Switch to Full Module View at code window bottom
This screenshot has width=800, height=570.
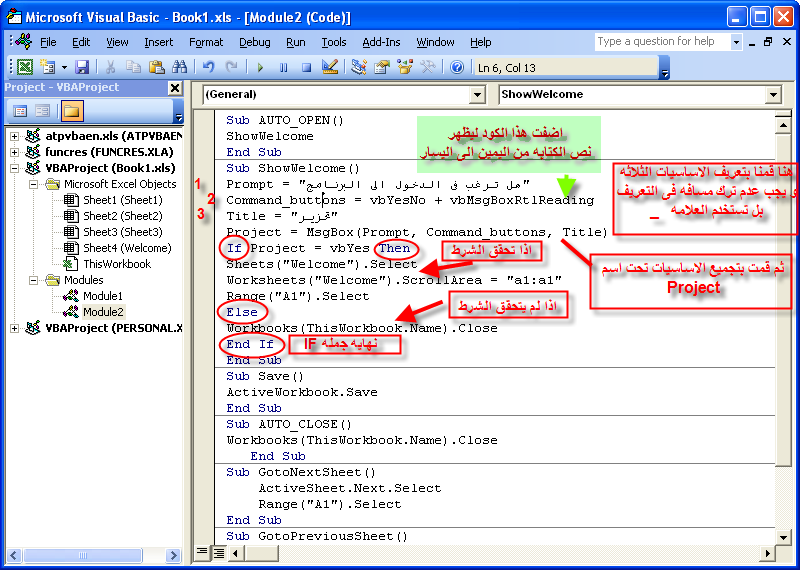coord(218,552)
